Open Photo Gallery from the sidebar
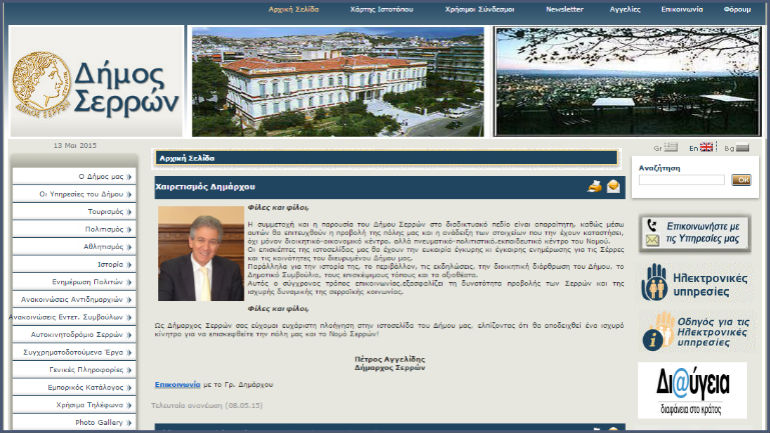The image size is (770, 433). [74, 422]
